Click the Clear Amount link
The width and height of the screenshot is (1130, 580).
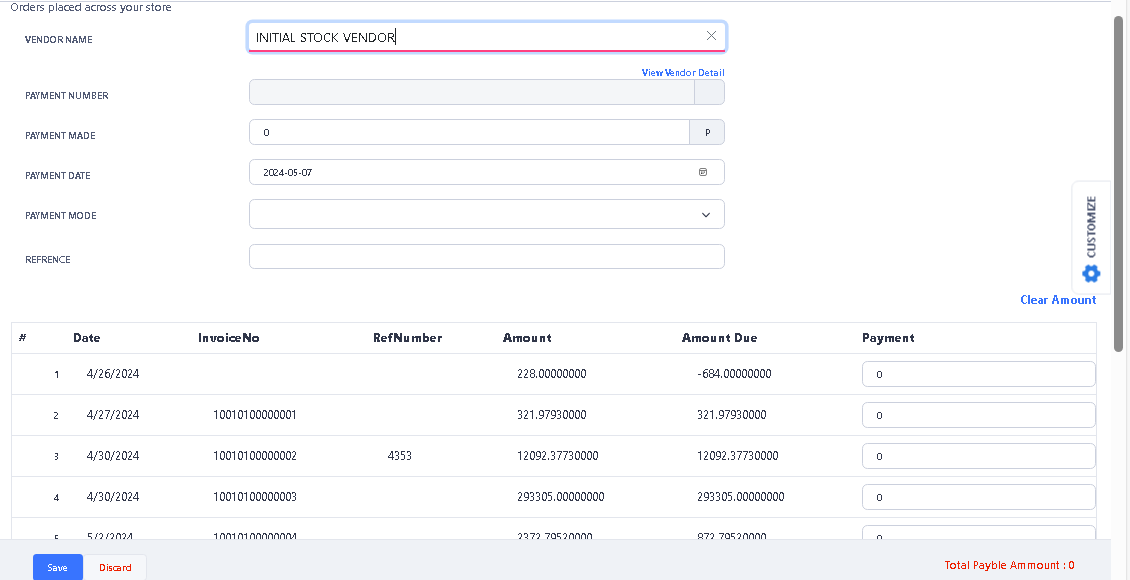tap(1058, 300)
